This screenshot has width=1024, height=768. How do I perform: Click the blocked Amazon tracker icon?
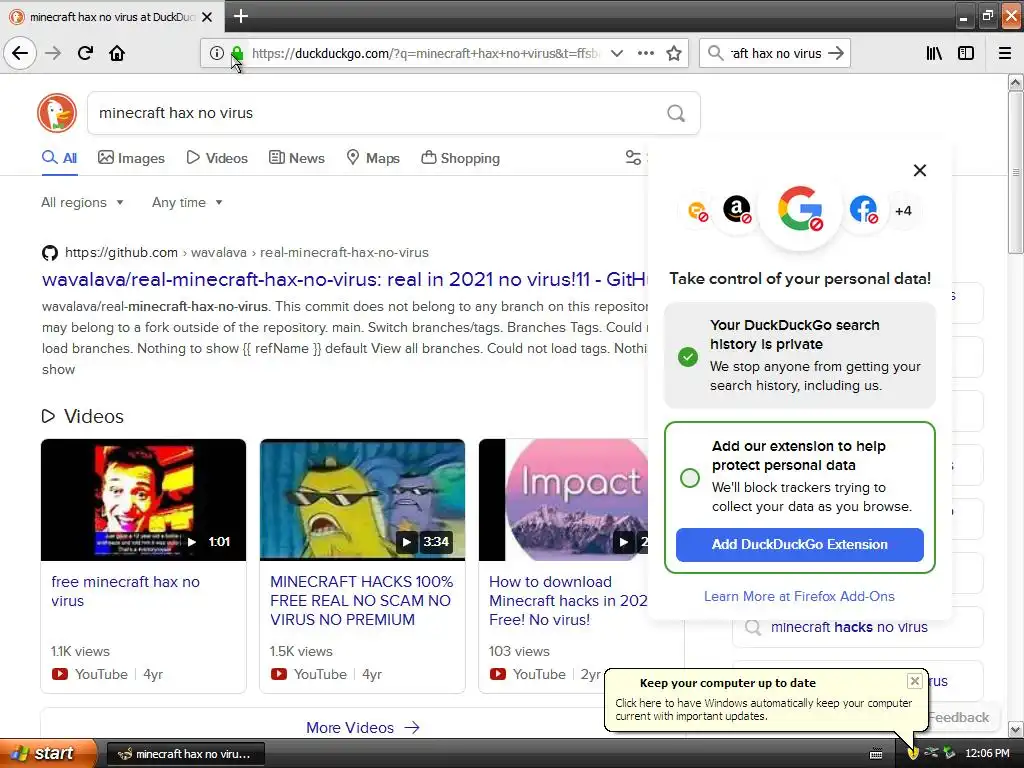[737, 209]
